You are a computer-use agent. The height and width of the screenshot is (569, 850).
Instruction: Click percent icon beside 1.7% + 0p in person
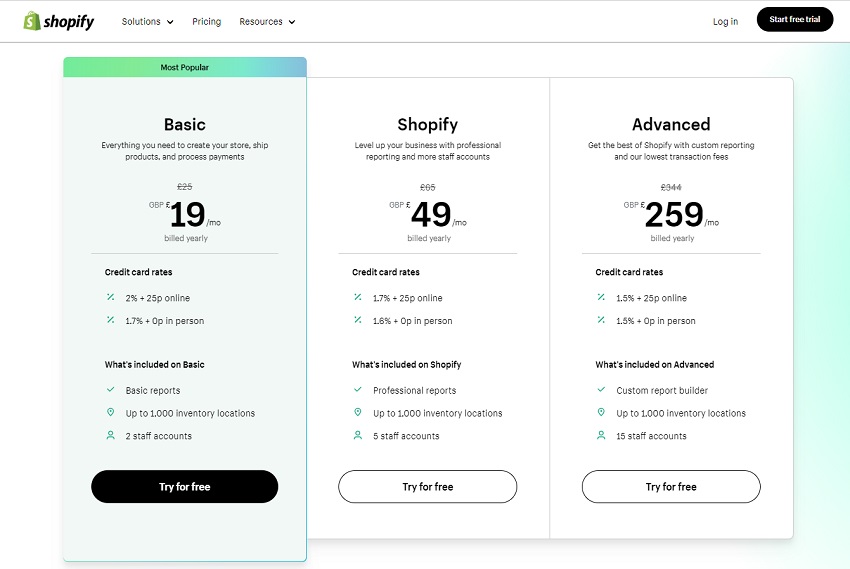tap(111, 320)
